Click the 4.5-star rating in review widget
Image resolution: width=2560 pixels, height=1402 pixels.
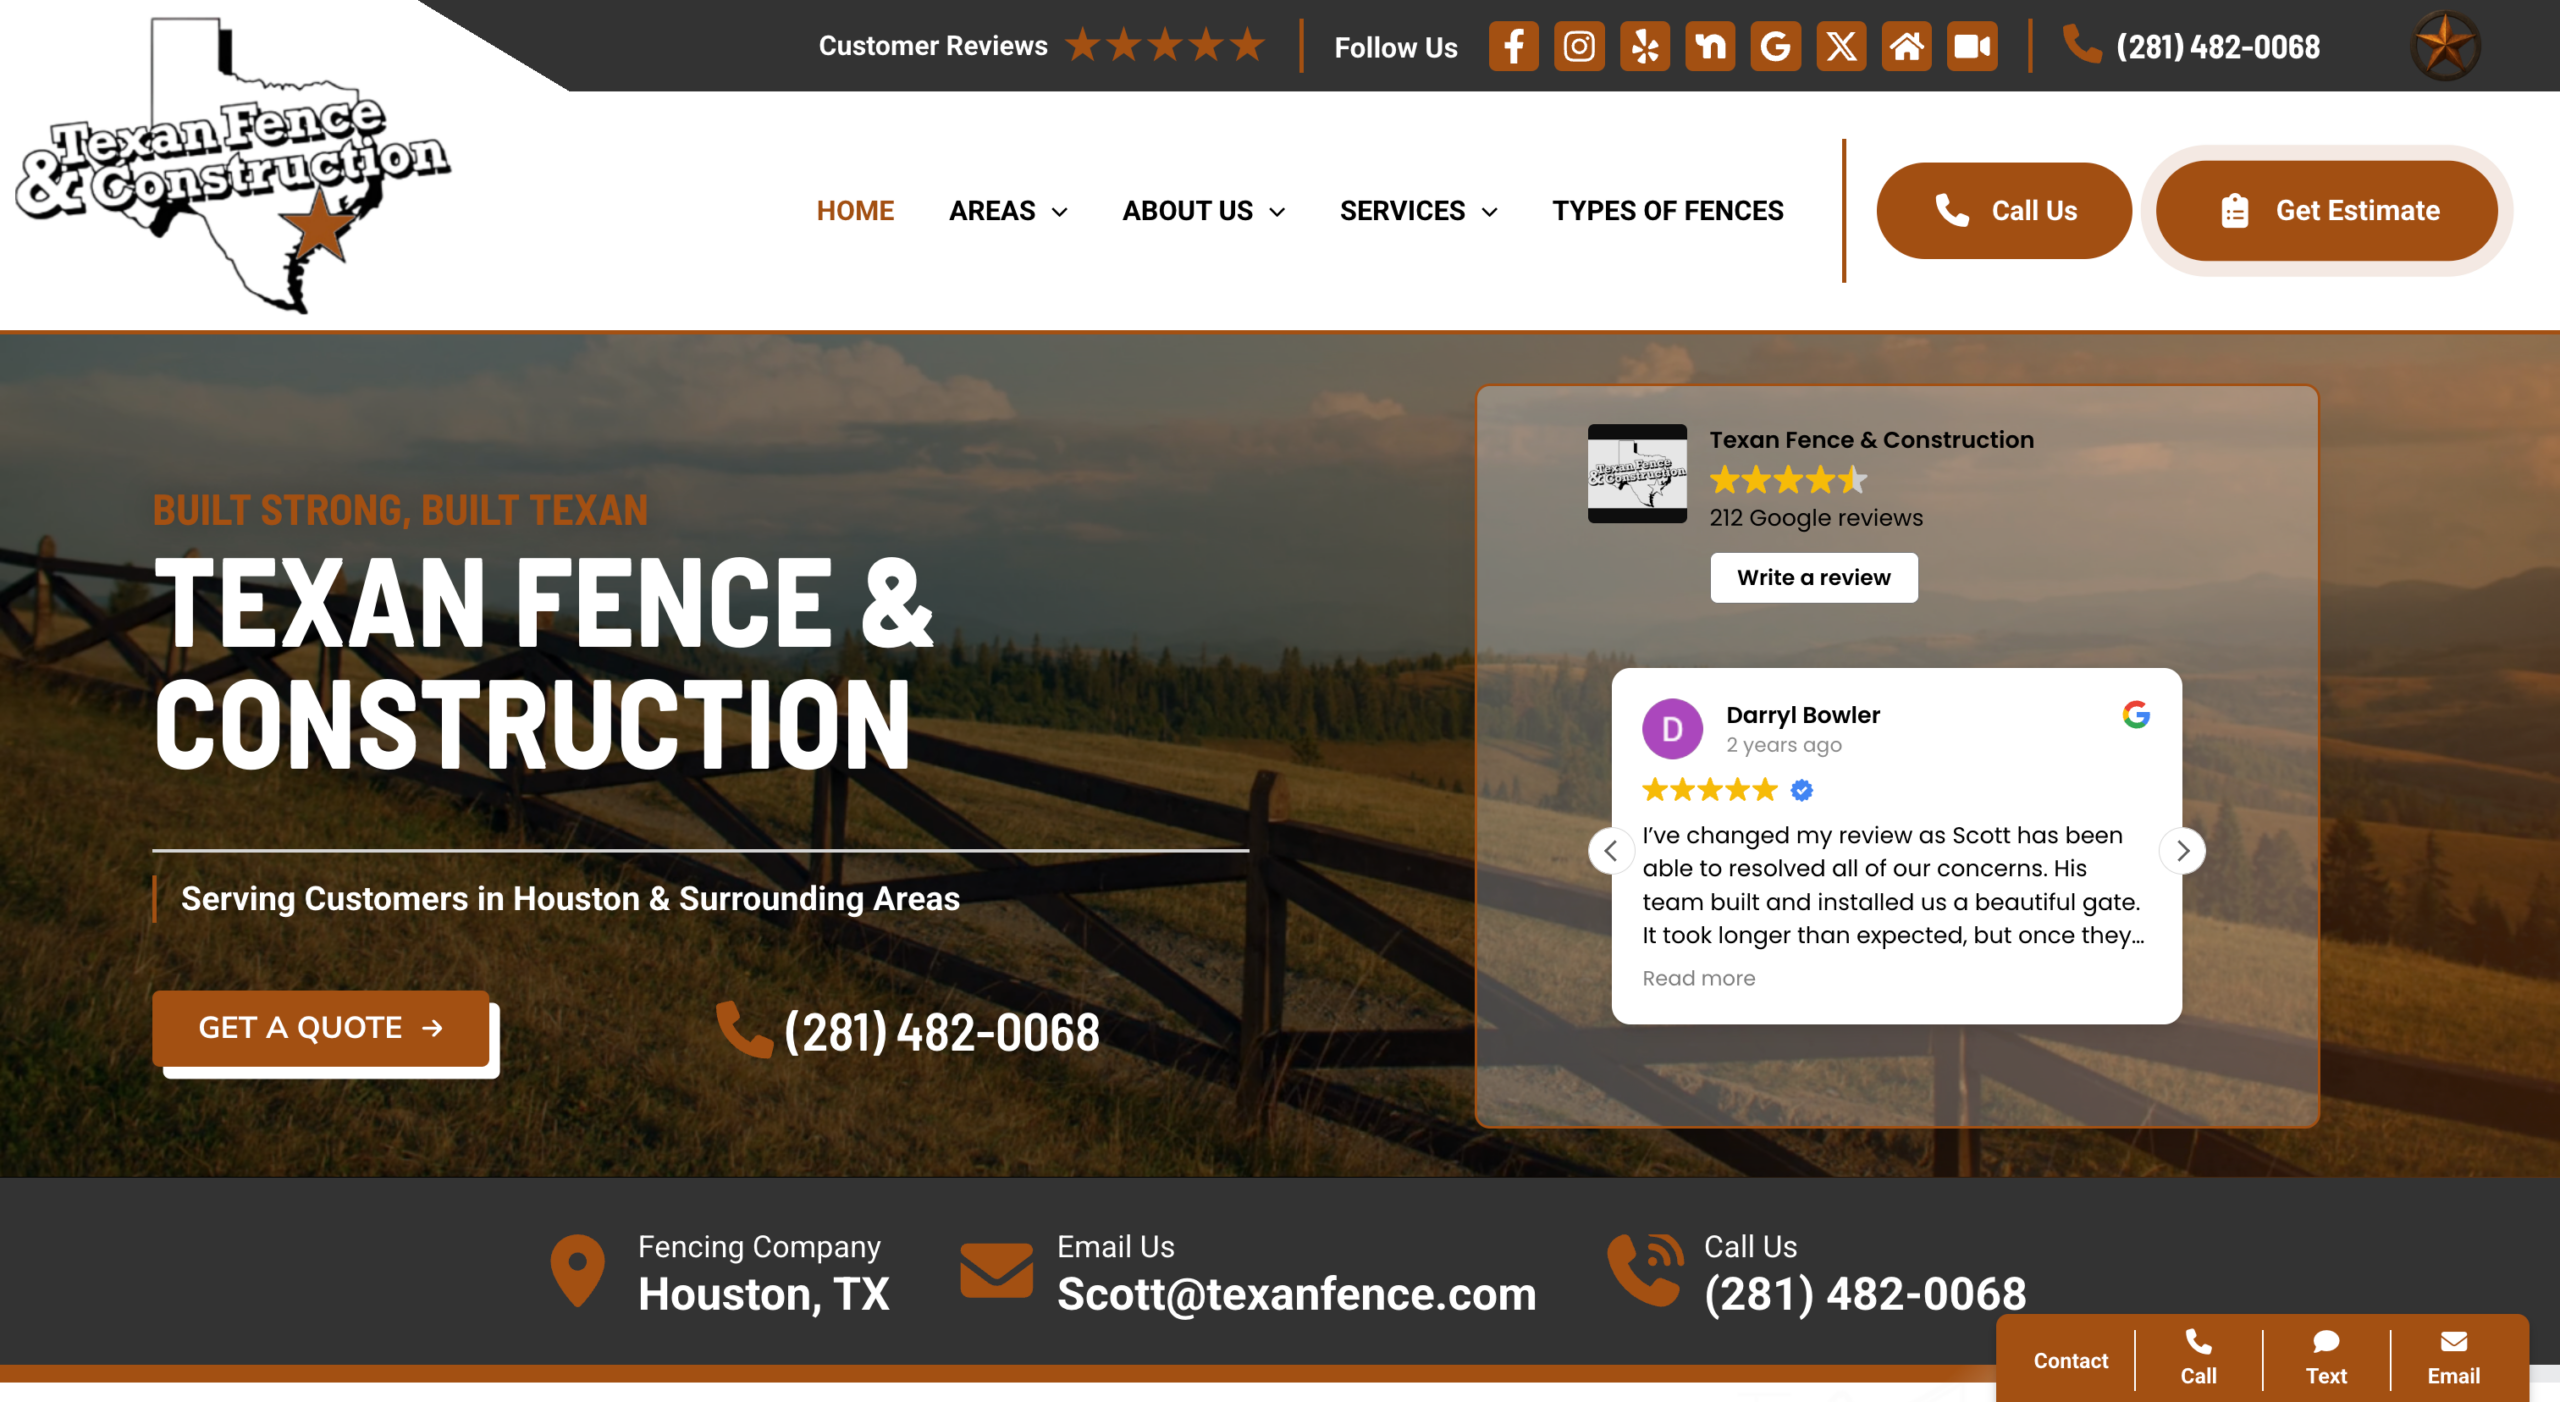coord(1787,481)
